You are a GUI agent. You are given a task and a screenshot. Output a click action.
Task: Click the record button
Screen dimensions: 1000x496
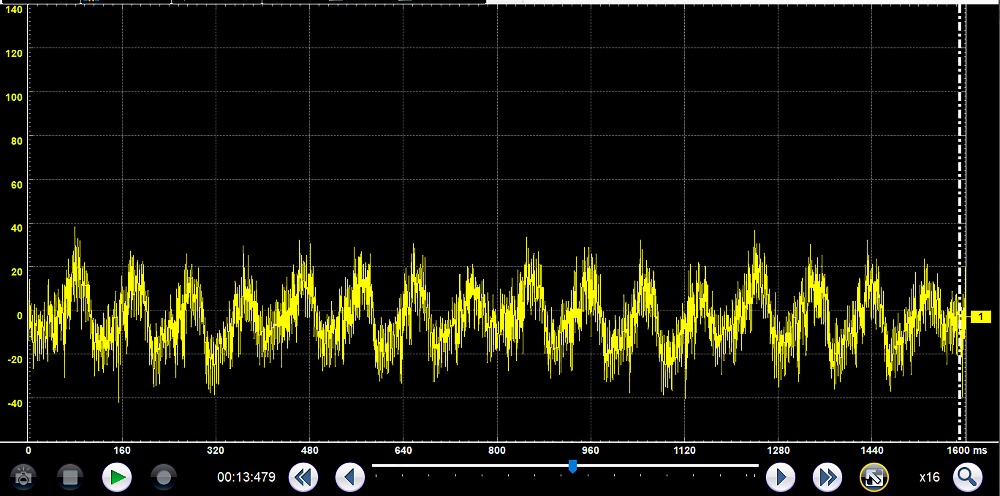[162, 477]
